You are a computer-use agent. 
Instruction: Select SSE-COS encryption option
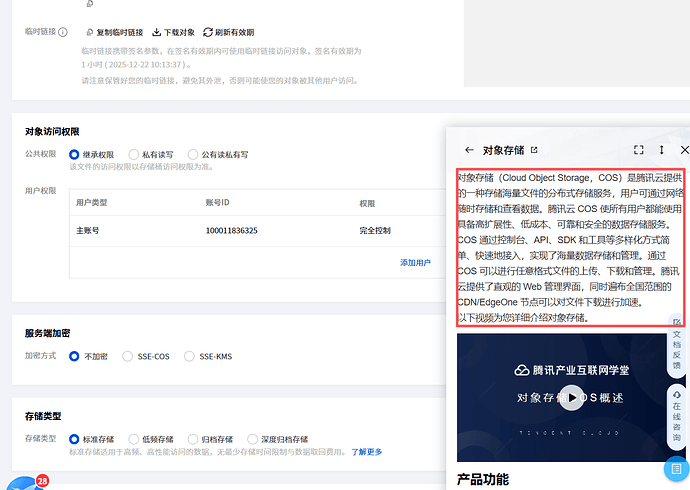pos(127,356)
